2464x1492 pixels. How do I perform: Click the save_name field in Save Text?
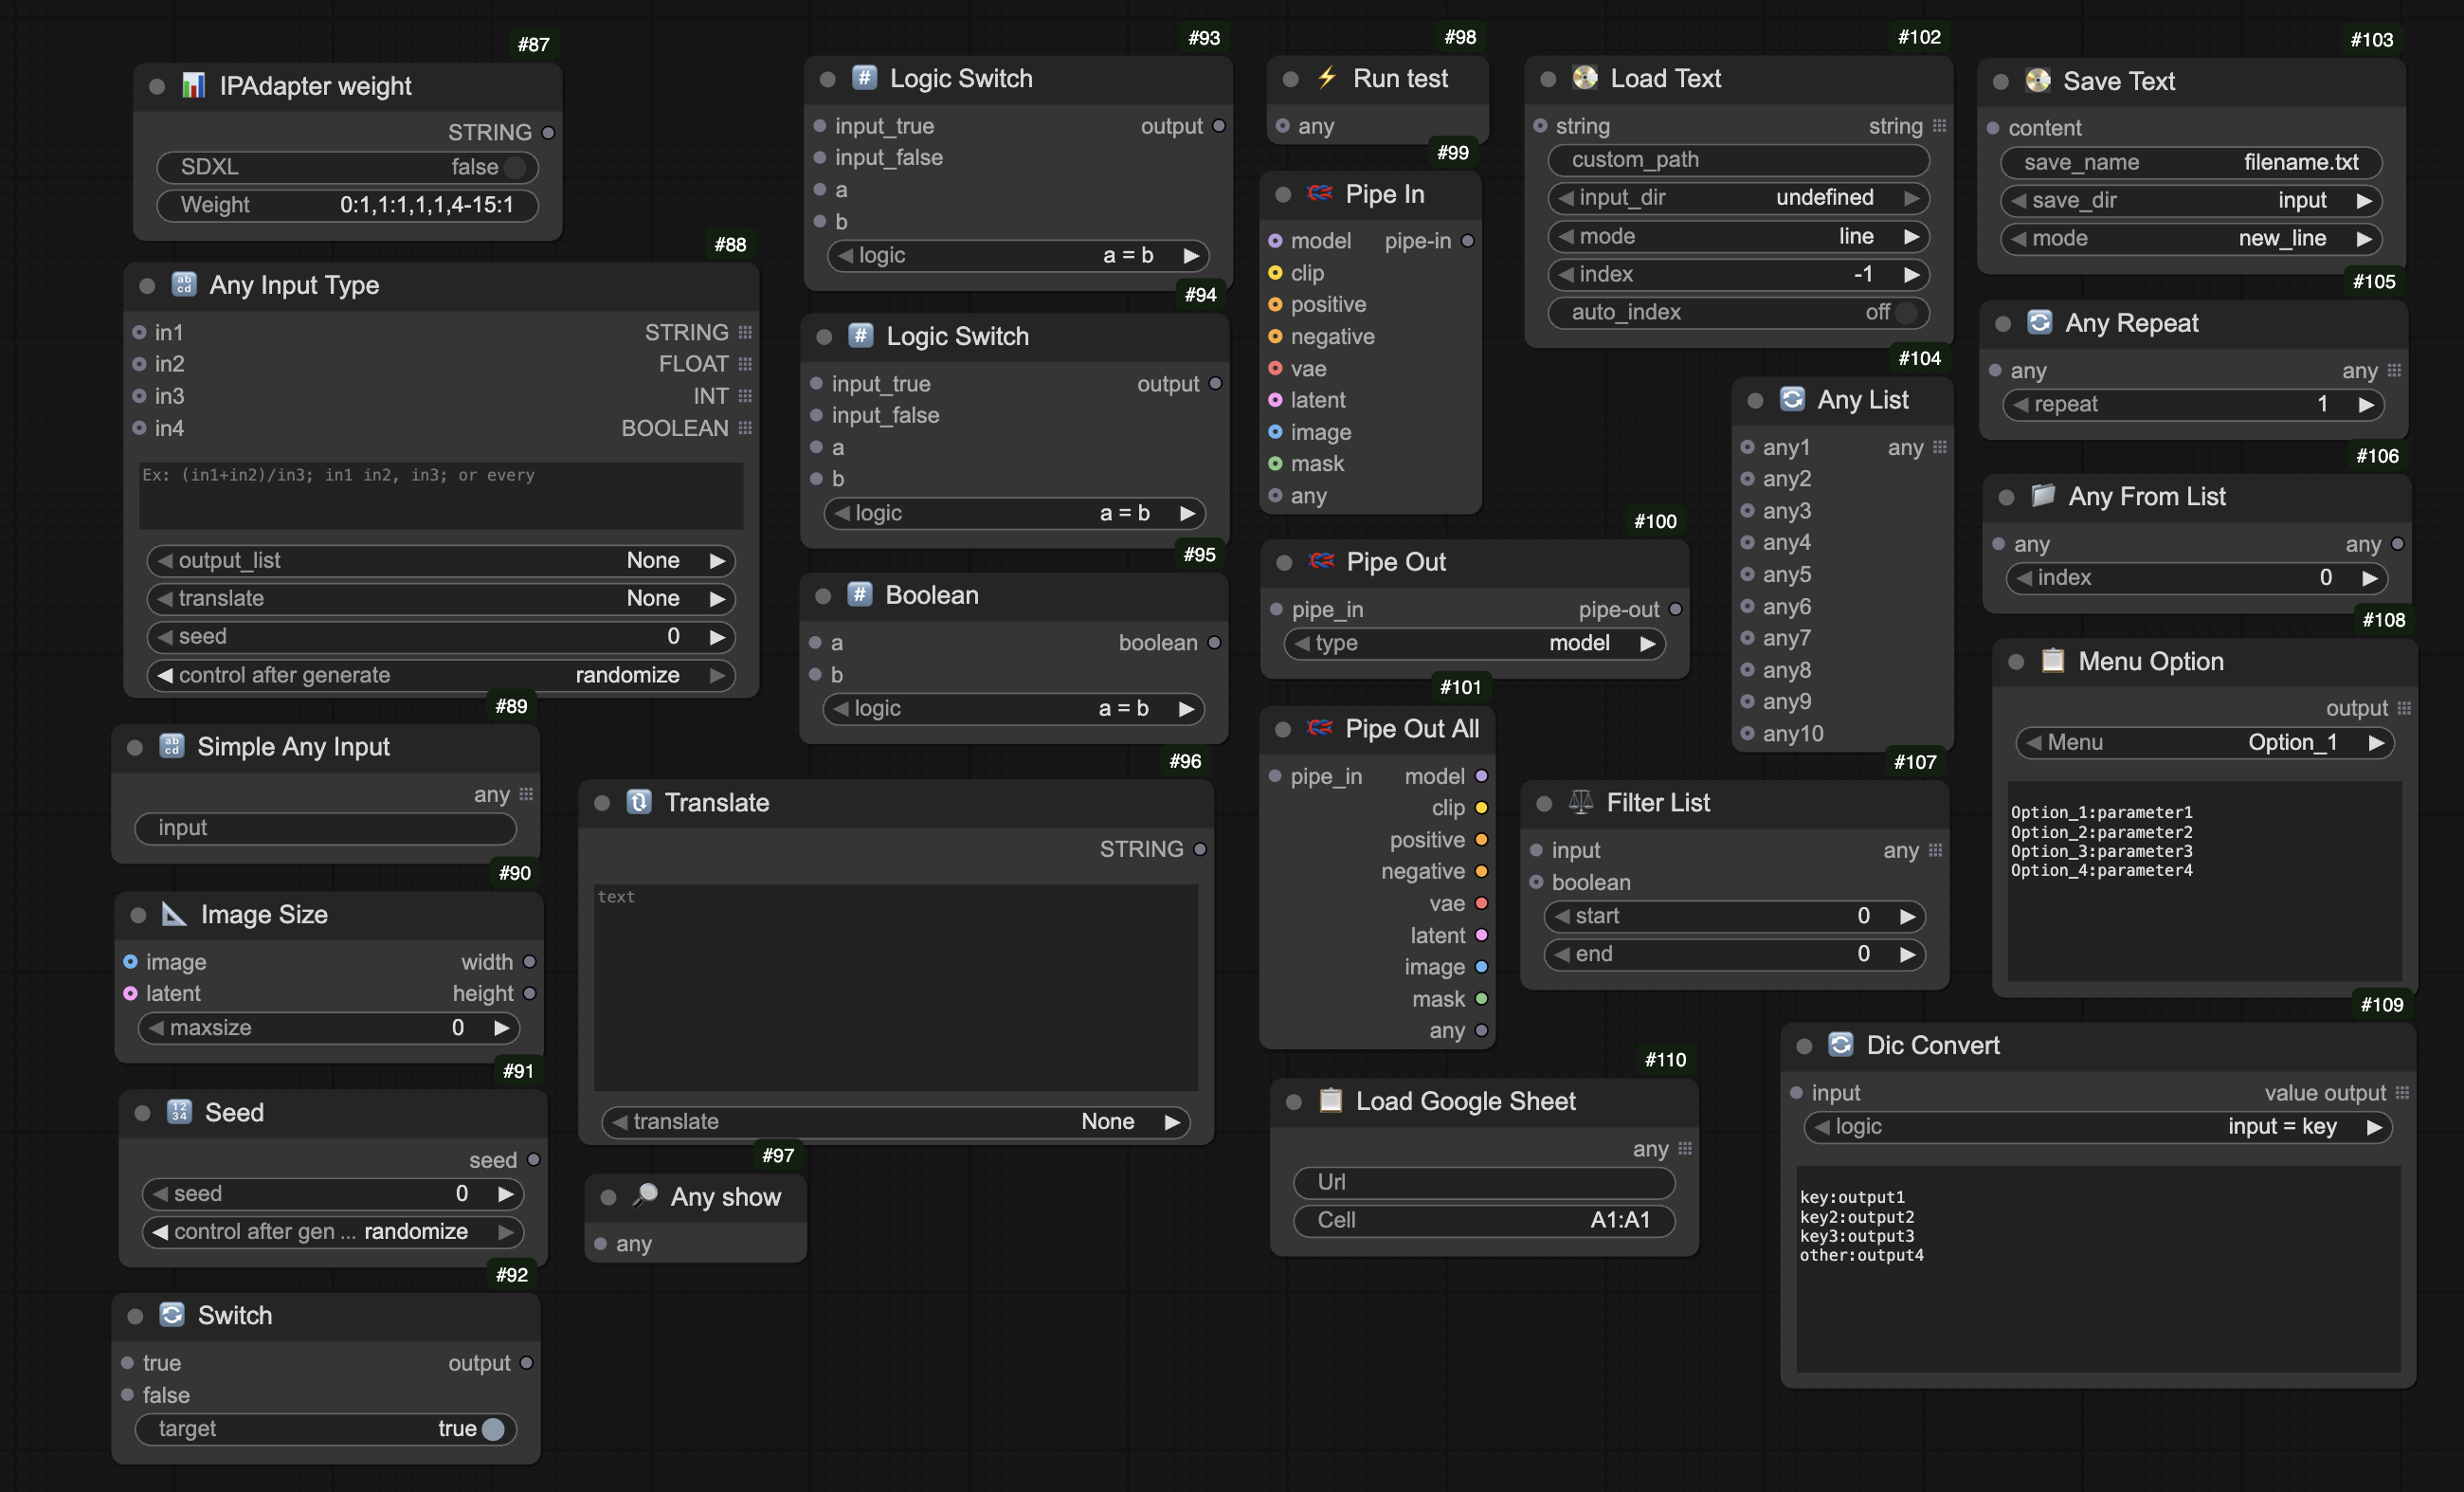(x=2191, y=162)
